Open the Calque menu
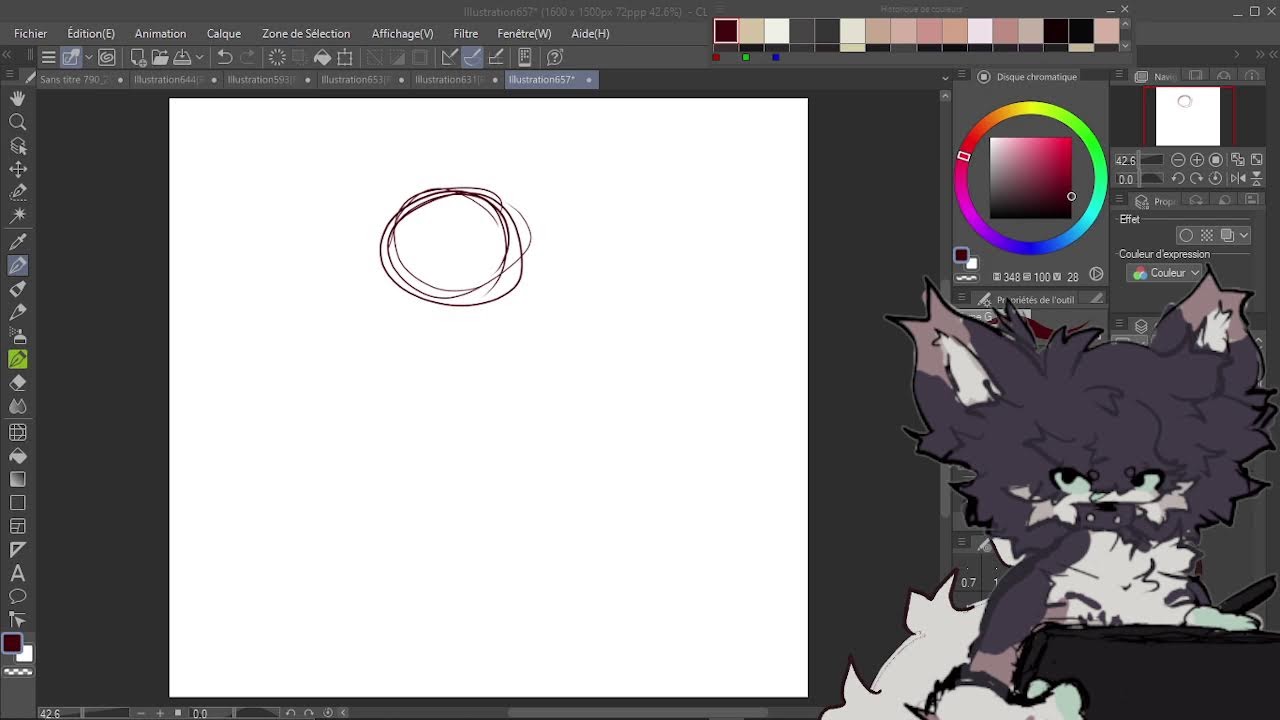The image size is (1280, 720). click(x=224, y=33)
